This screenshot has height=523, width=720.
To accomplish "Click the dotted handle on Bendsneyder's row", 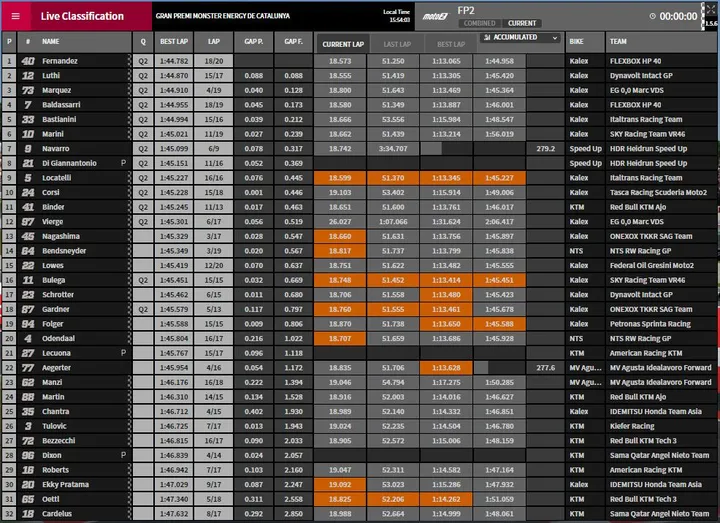I will click(129, 251).
